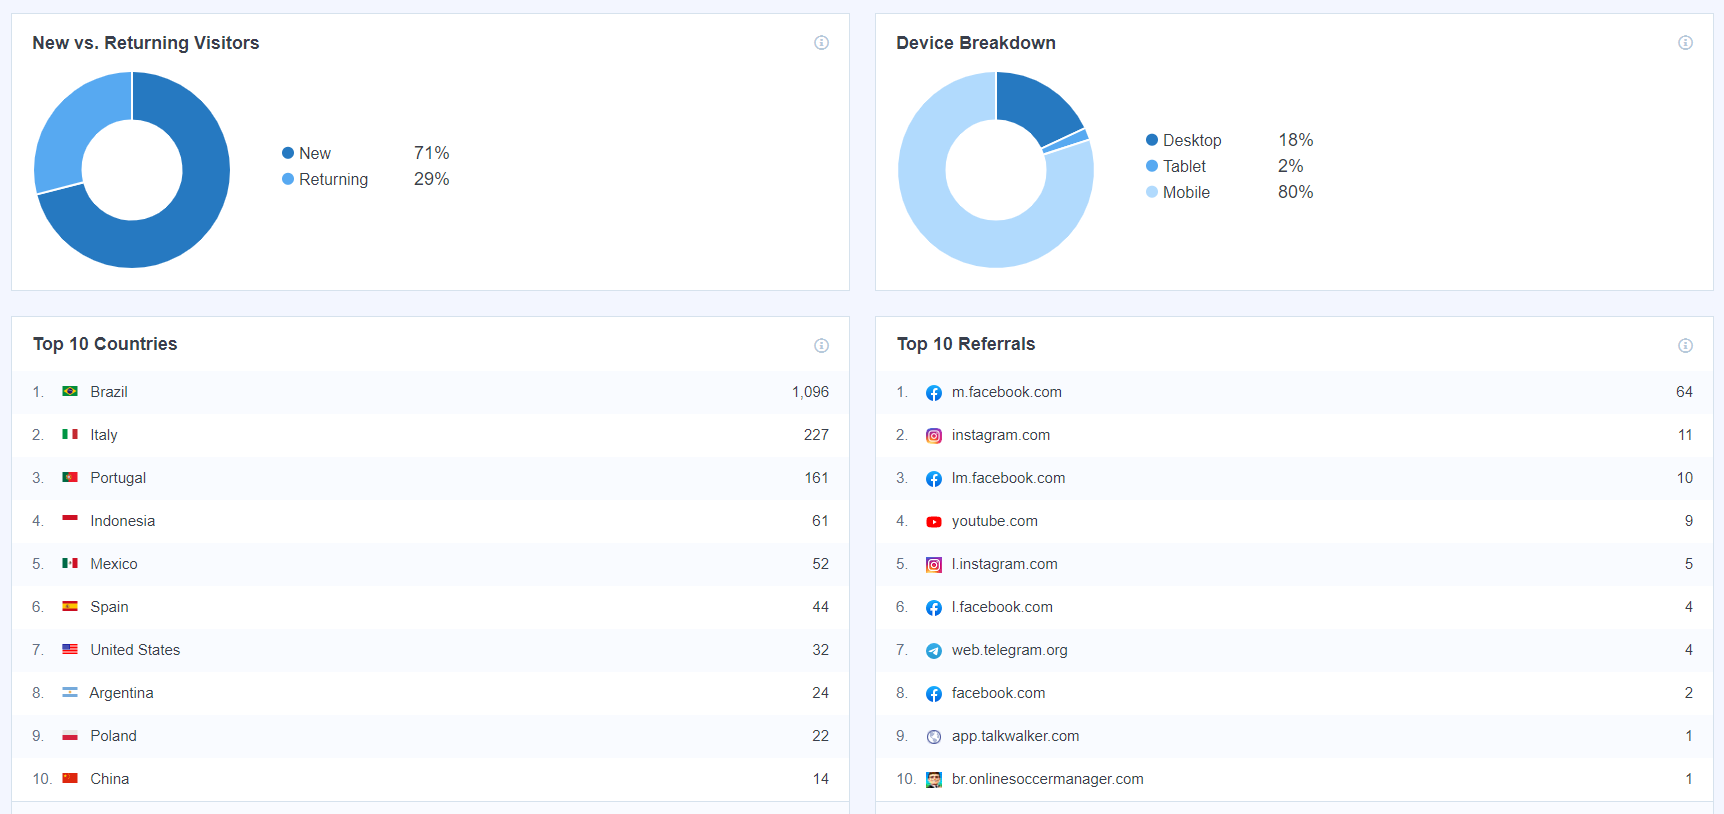Click info icon on Device Breakdown panel
The height and width of the screenshot is (814, 1724).
click(1685, 43)
